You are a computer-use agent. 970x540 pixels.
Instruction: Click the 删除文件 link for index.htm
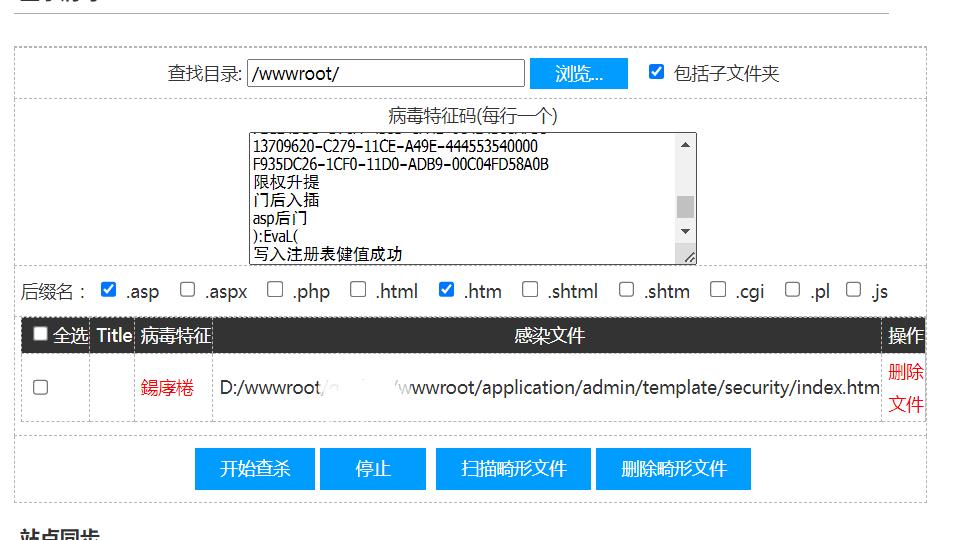tap(906, 388)
